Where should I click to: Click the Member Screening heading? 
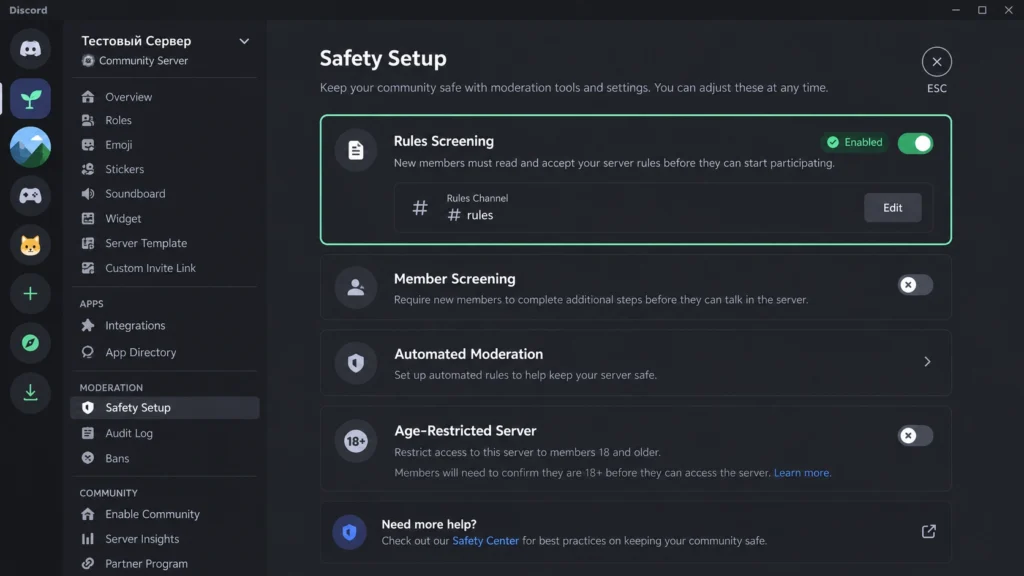[x=455, y=279]
